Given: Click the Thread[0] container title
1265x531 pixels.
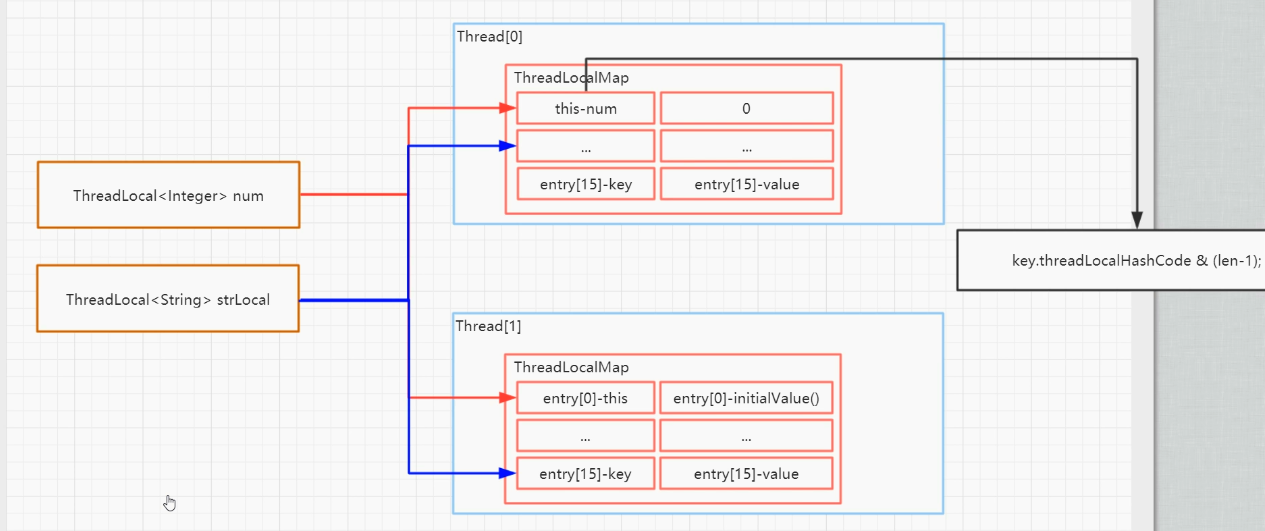Looking at the screenshot, I should (490, 37).
